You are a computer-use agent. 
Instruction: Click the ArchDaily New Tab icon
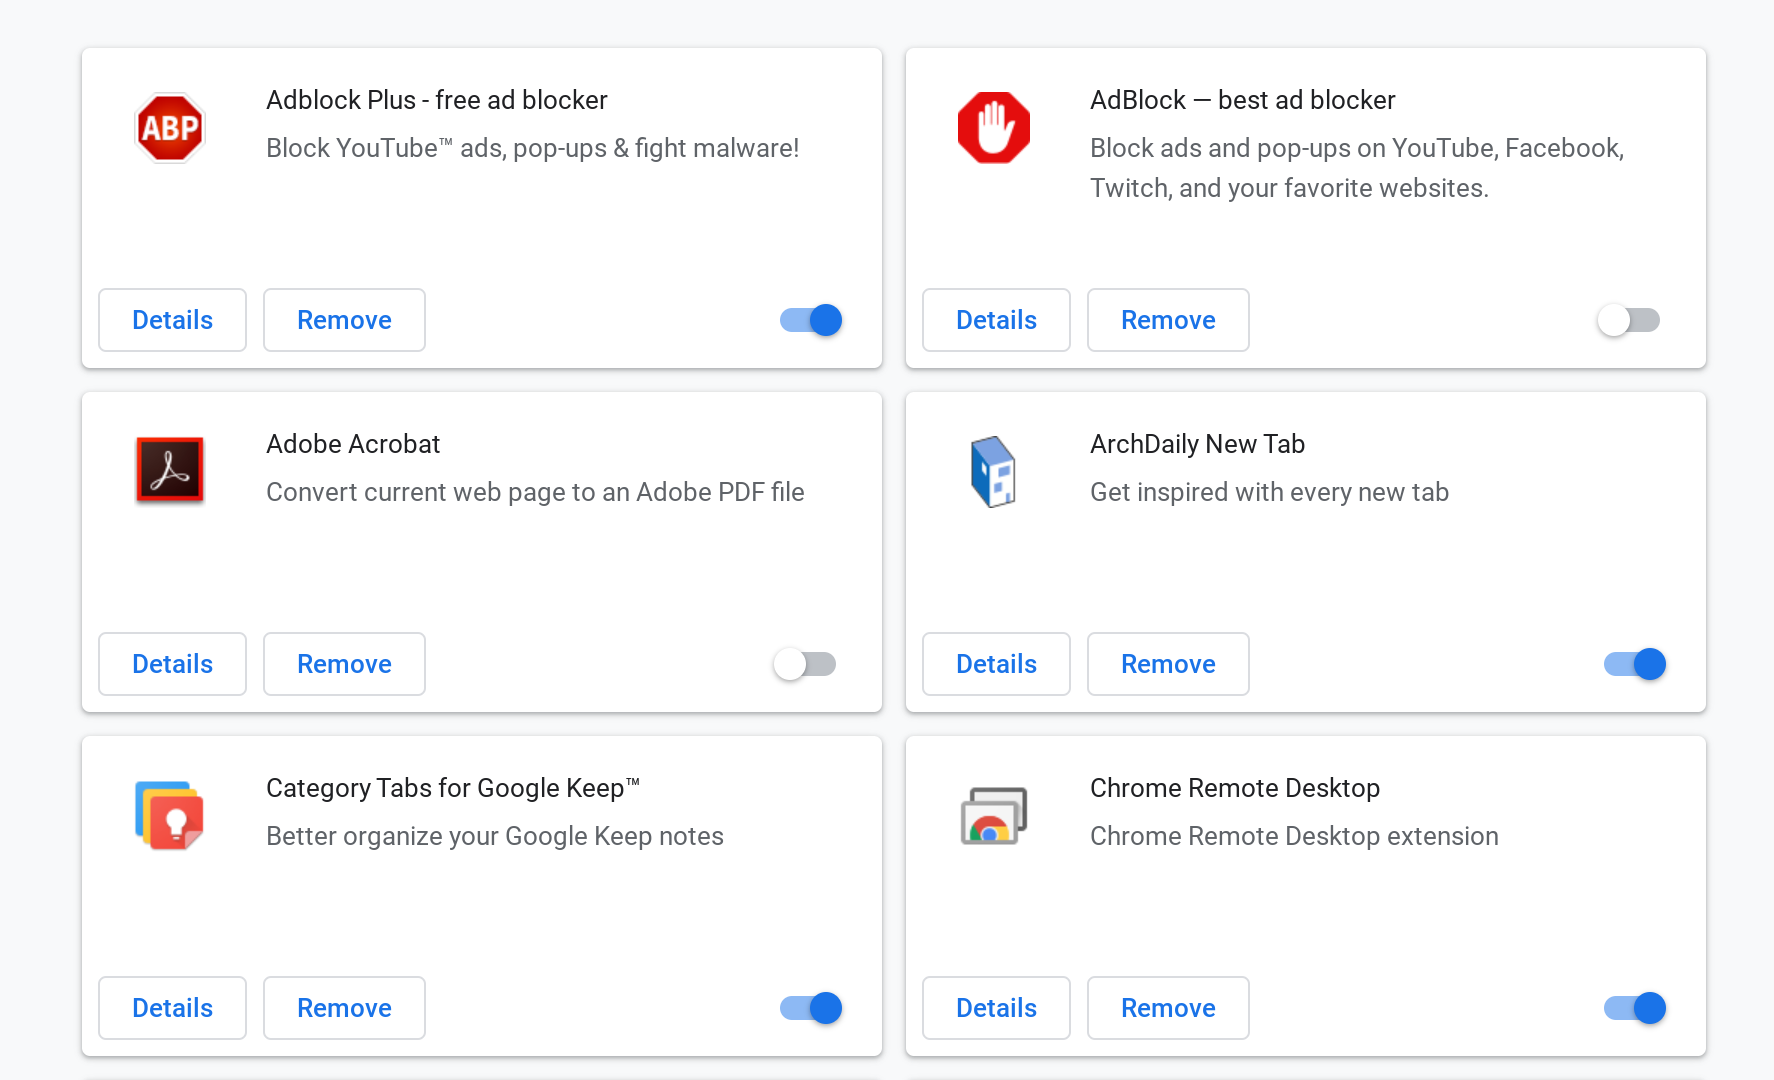tap(994, 470)
